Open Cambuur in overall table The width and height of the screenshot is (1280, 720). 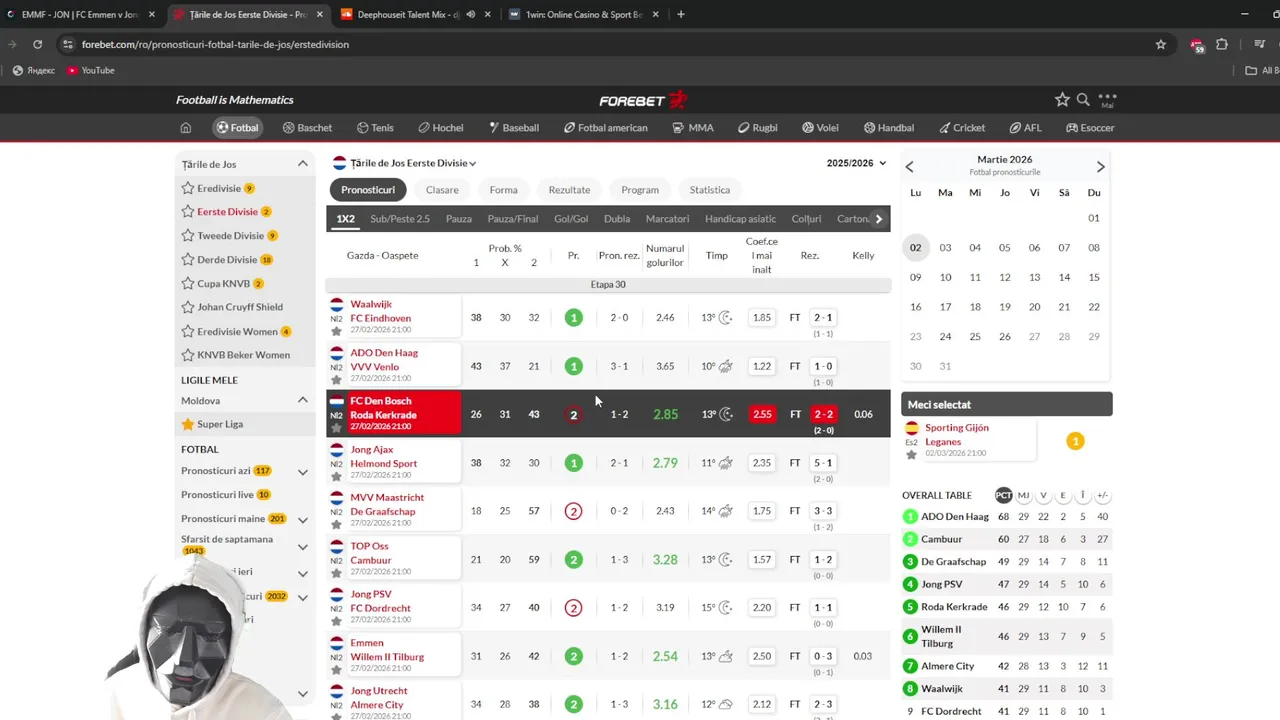(942, 539)
